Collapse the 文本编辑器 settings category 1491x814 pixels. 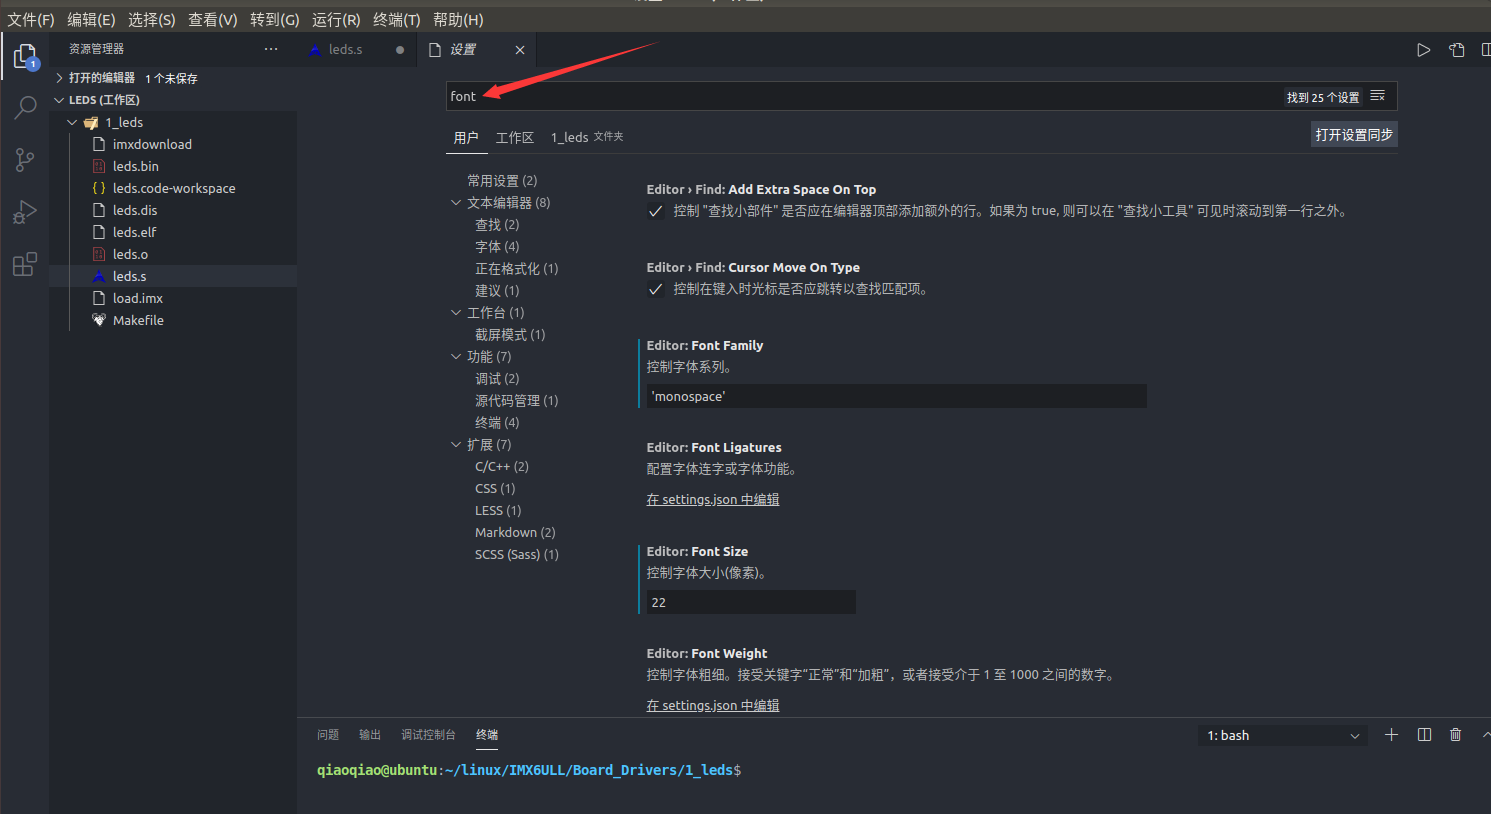[456, 202]
